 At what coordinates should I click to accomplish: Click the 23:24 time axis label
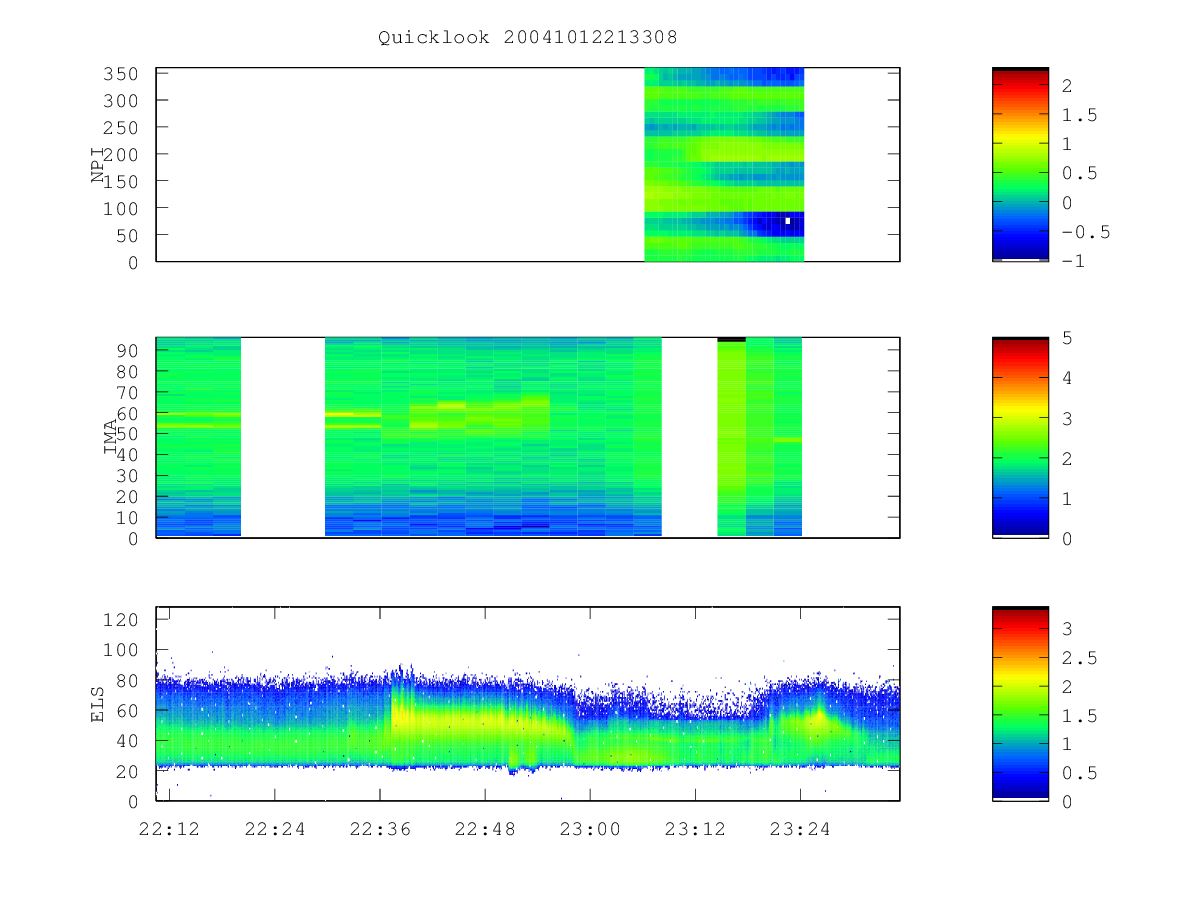799,829
